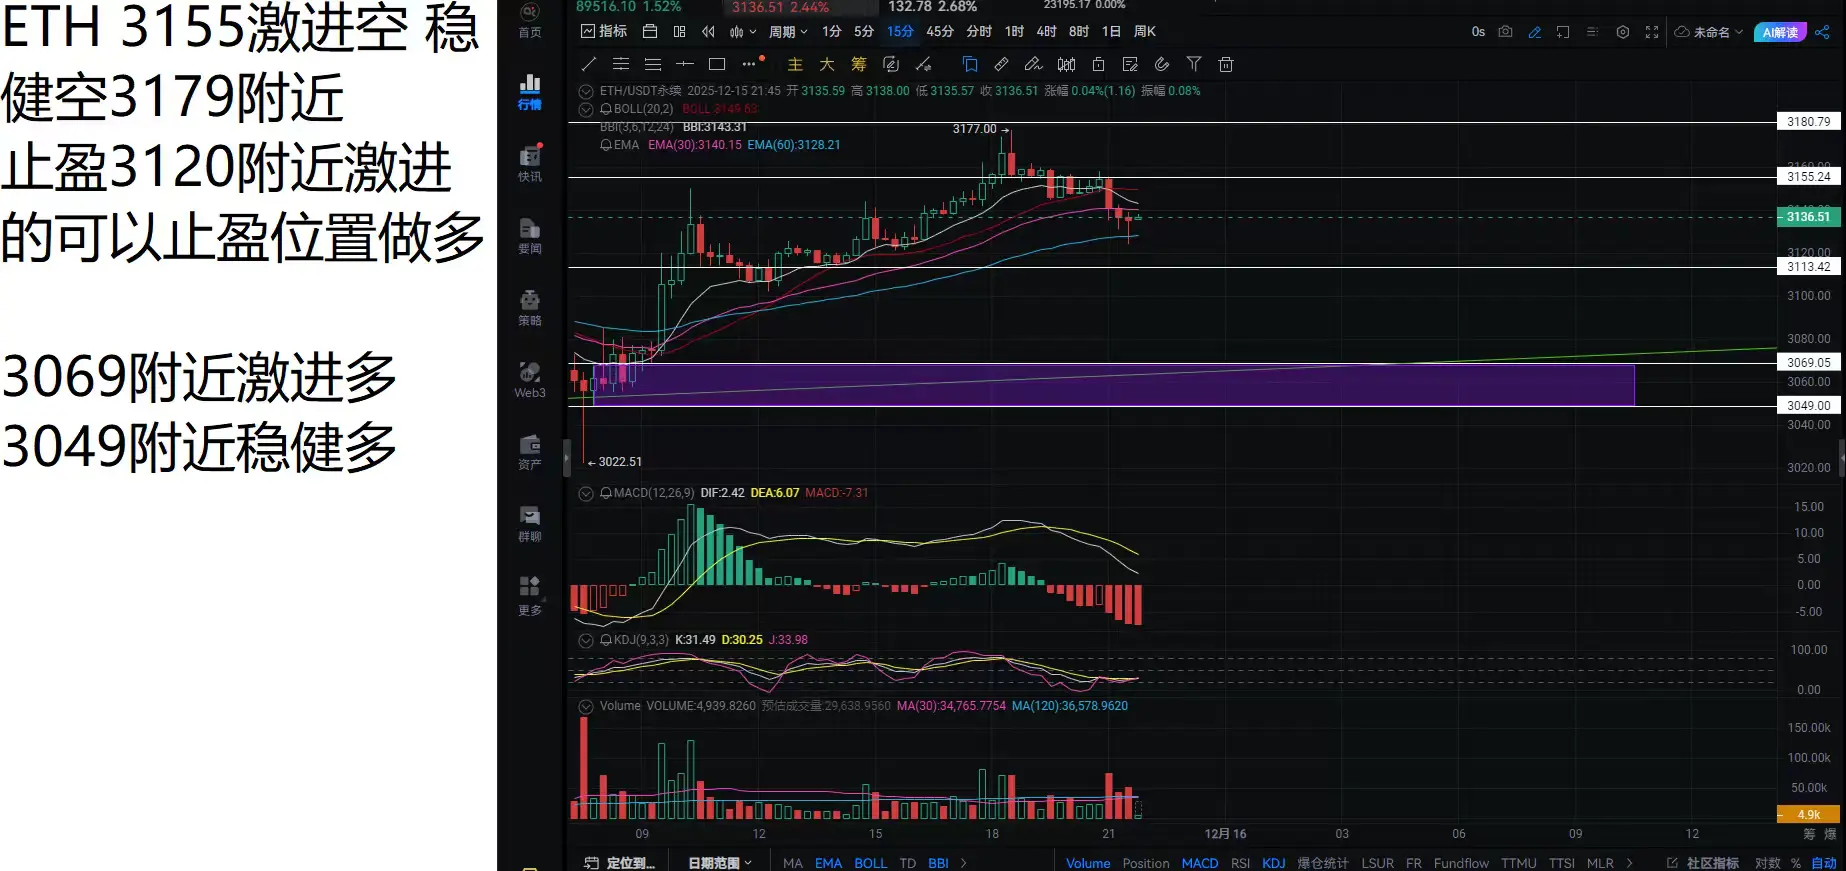Click the 3180.79 price label on axis

[x=1808, y=122]
